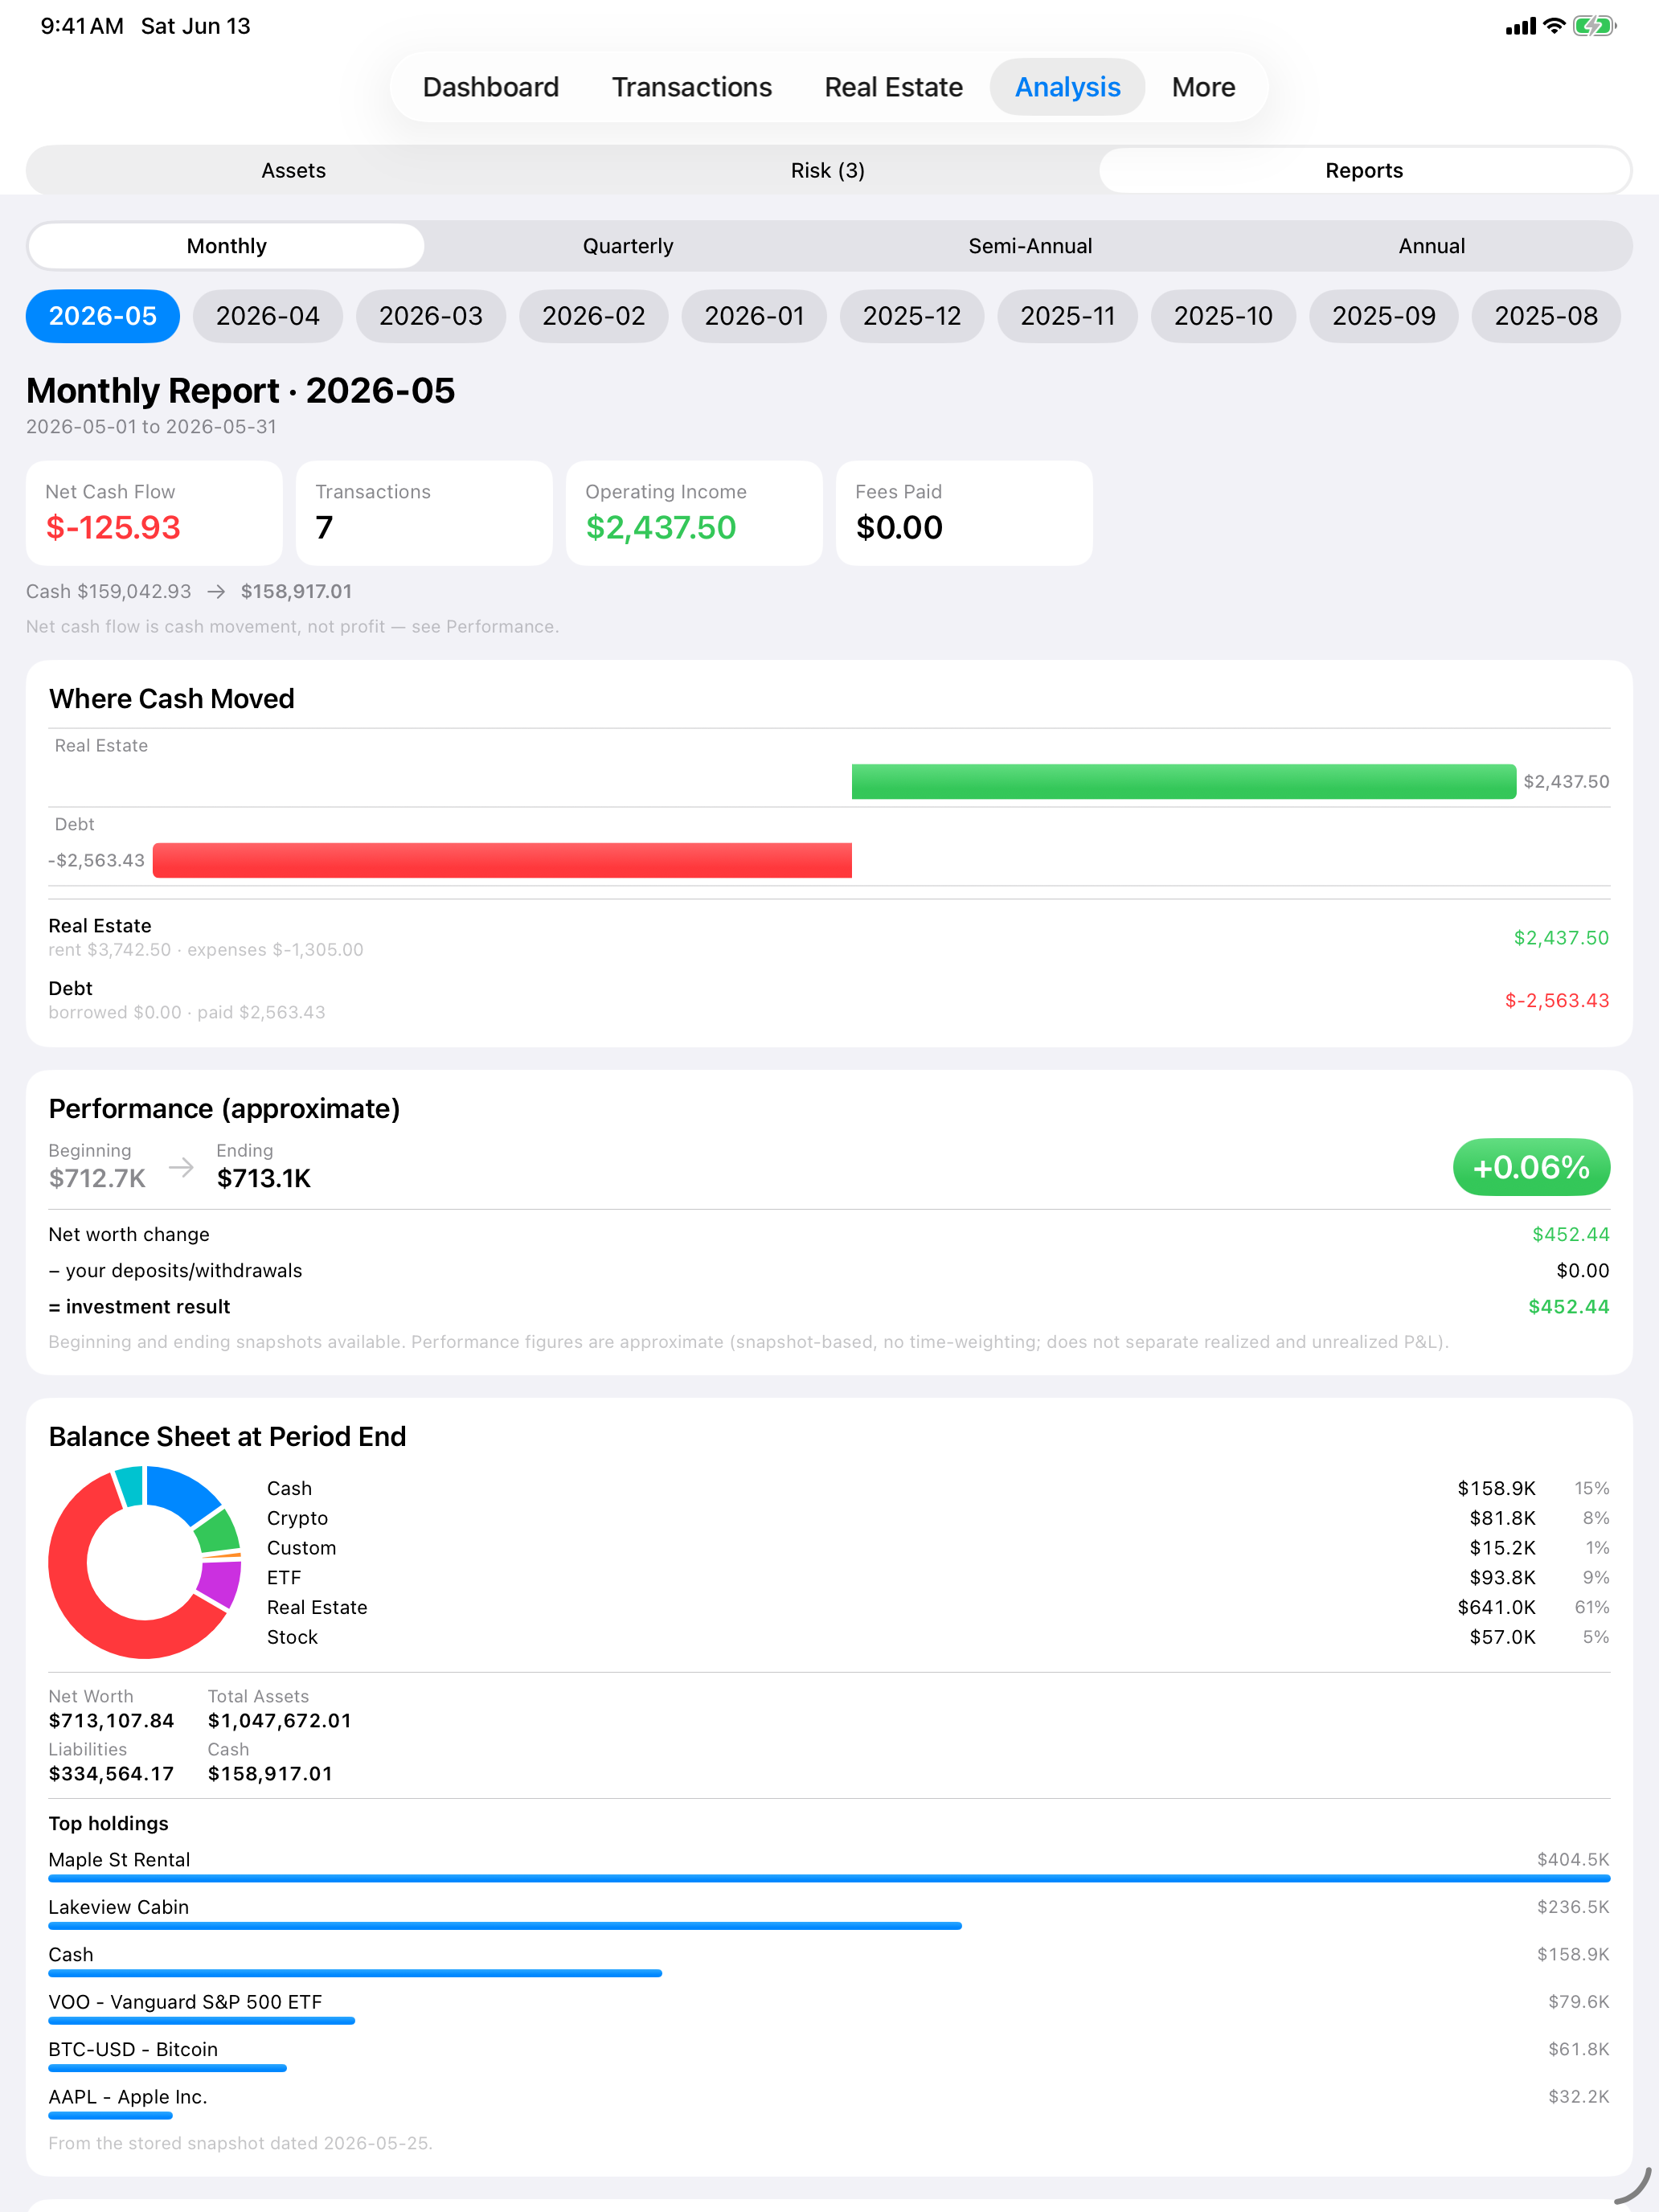Choose the Semi-Annual report period
This screenshot has height=2212, width=1659.
1030,246
